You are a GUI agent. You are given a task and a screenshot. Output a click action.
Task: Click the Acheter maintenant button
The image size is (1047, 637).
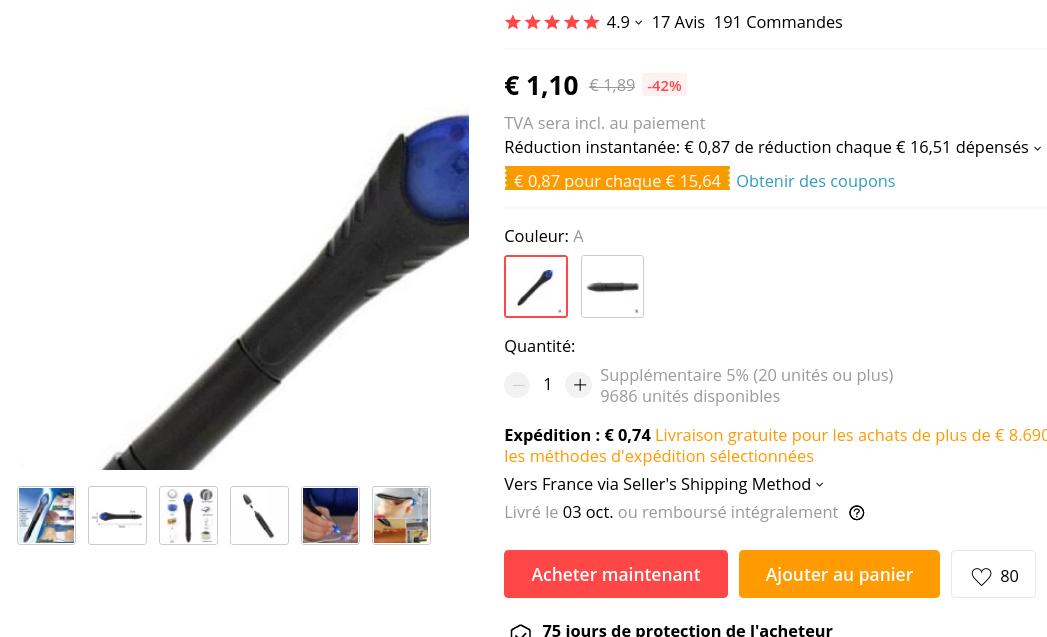616,574
